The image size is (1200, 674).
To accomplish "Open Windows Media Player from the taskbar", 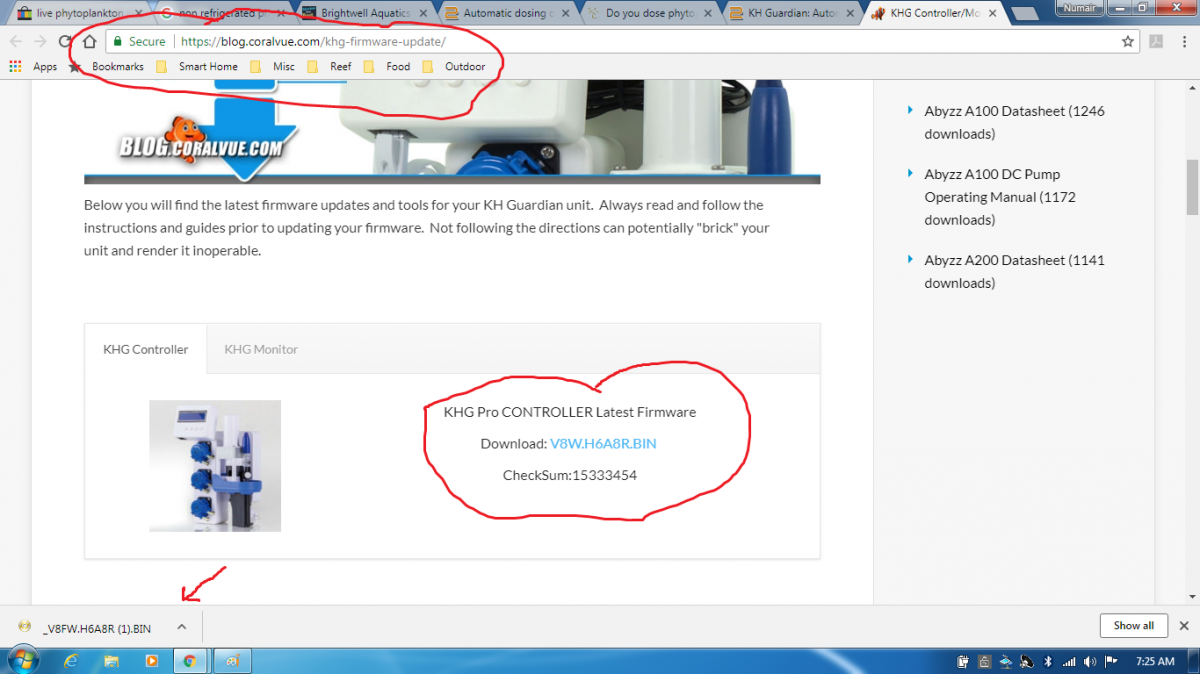I will coord(152,661).
